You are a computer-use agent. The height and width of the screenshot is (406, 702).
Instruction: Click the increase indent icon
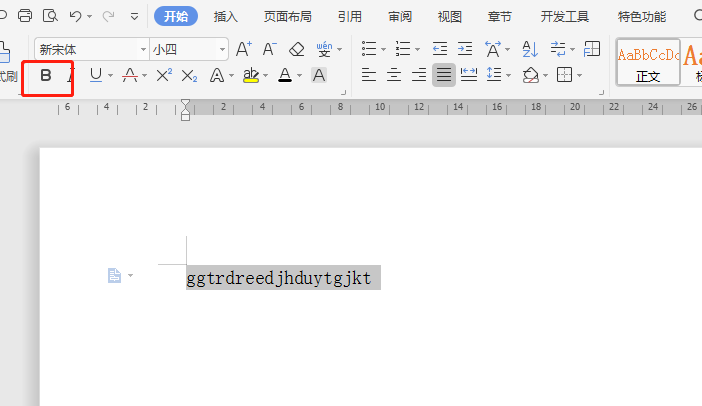tap(465, 49)
